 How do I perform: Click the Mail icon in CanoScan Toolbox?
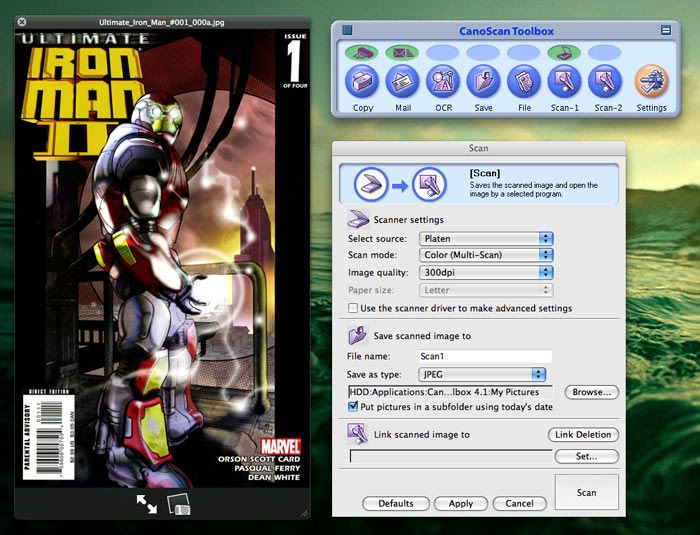[x=402, y=81]
